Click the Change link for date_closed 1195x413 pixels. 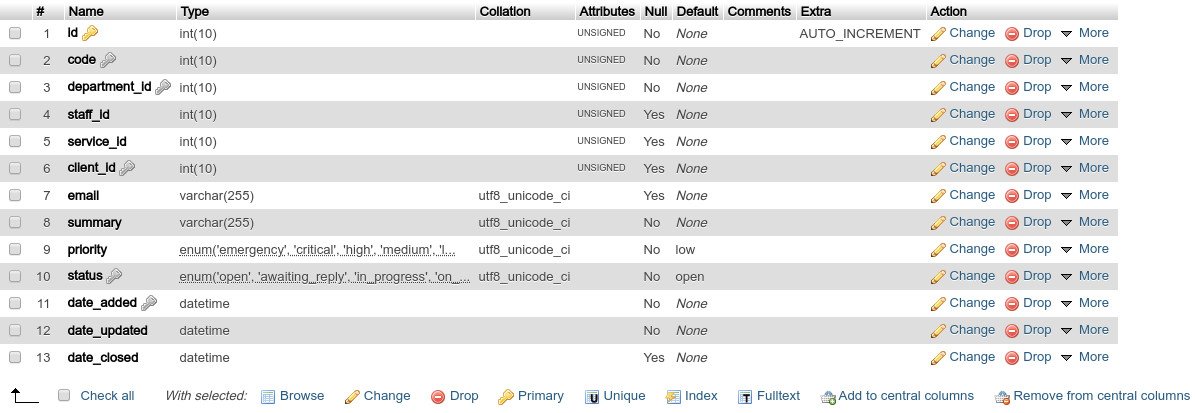[x=963, y=357]
